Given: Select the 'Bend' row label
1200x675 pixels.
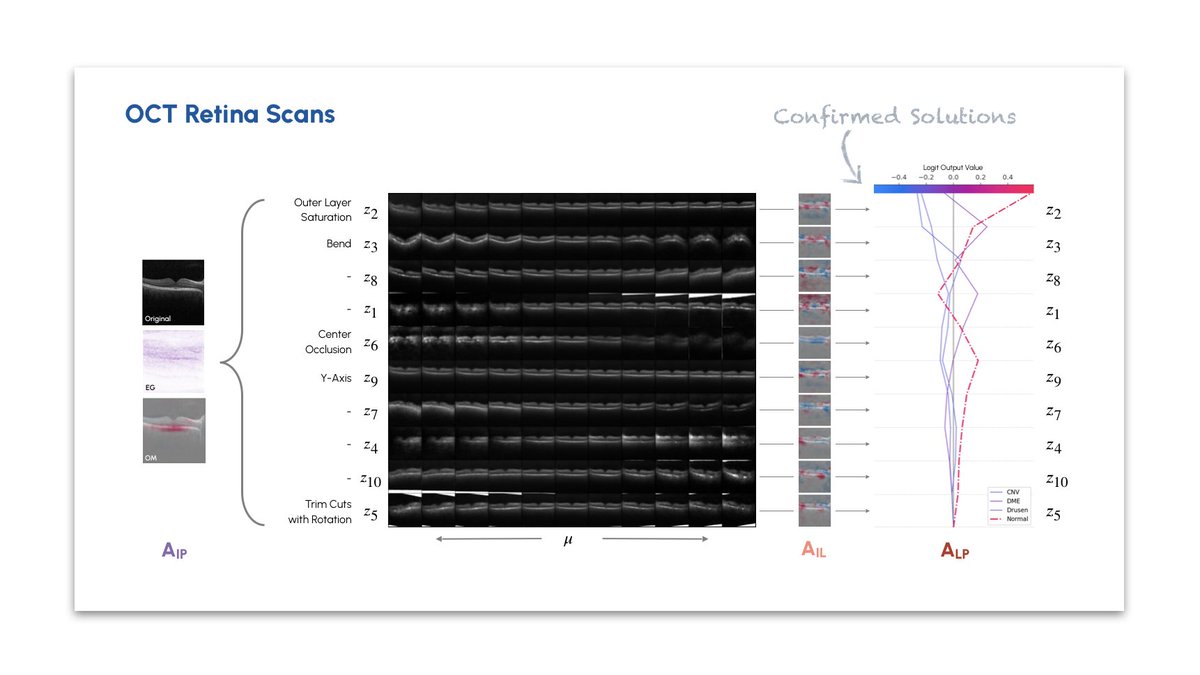Looking at the screenshot, I should coord(339,244).
